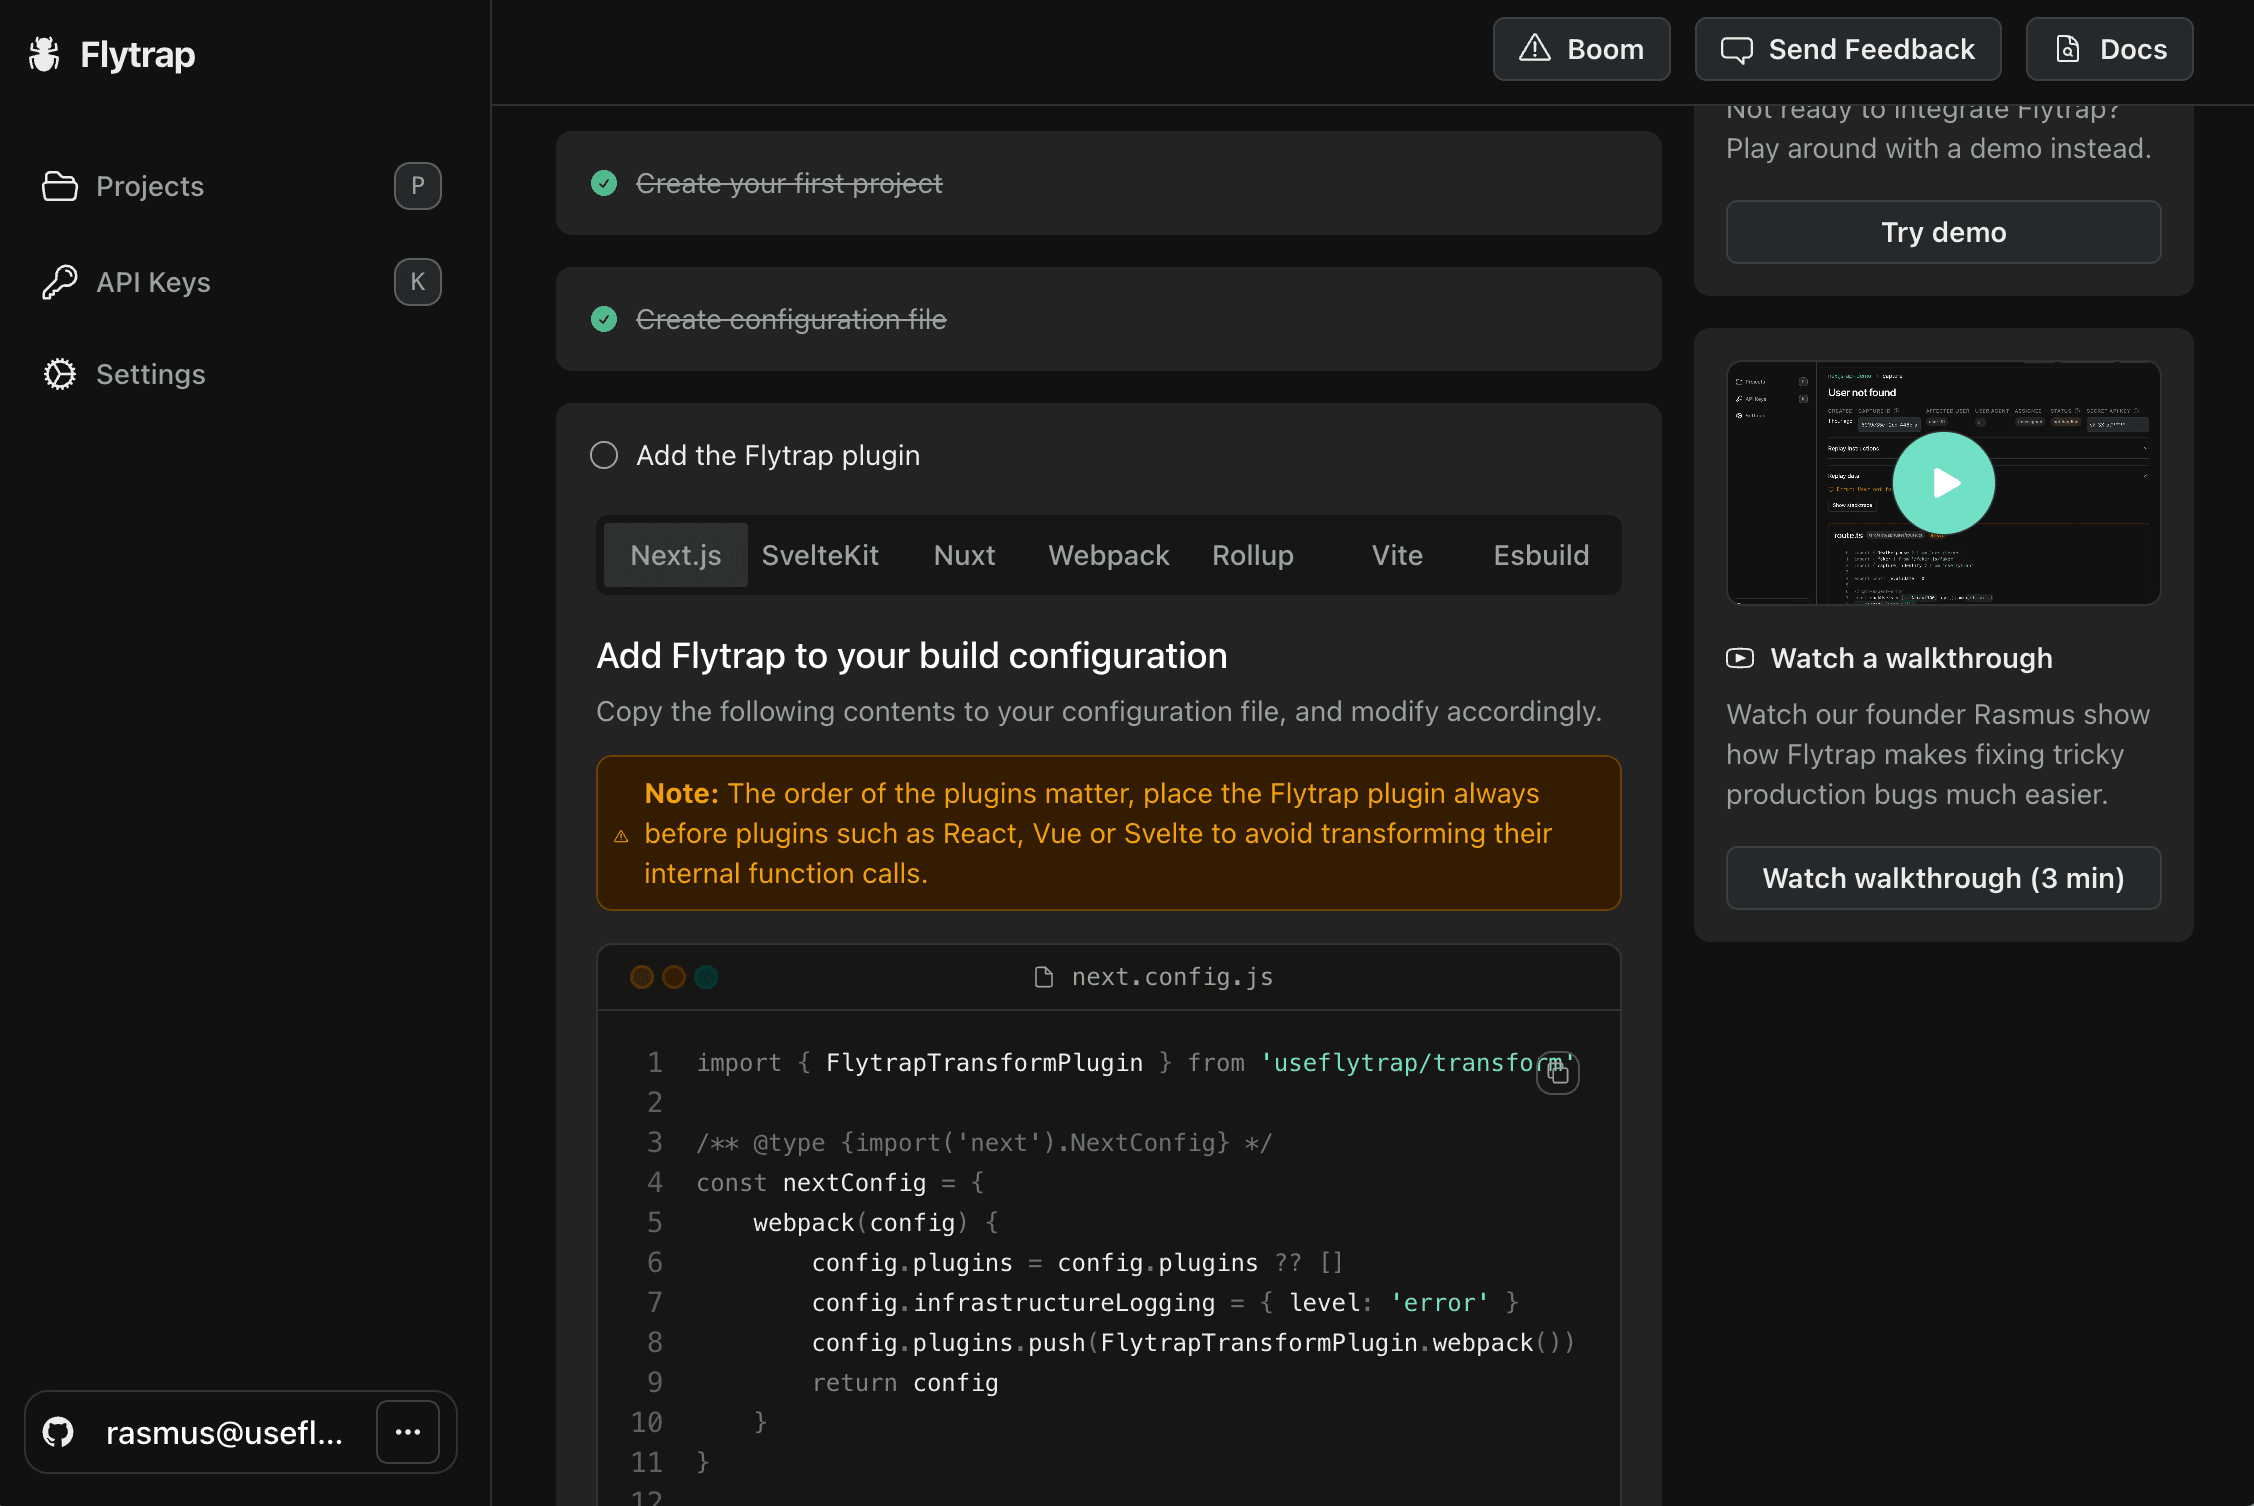Click the warning triangle icon in Boom button
The image size is (2254, 1506).
pyautogui.click(x=1535, y=48)
